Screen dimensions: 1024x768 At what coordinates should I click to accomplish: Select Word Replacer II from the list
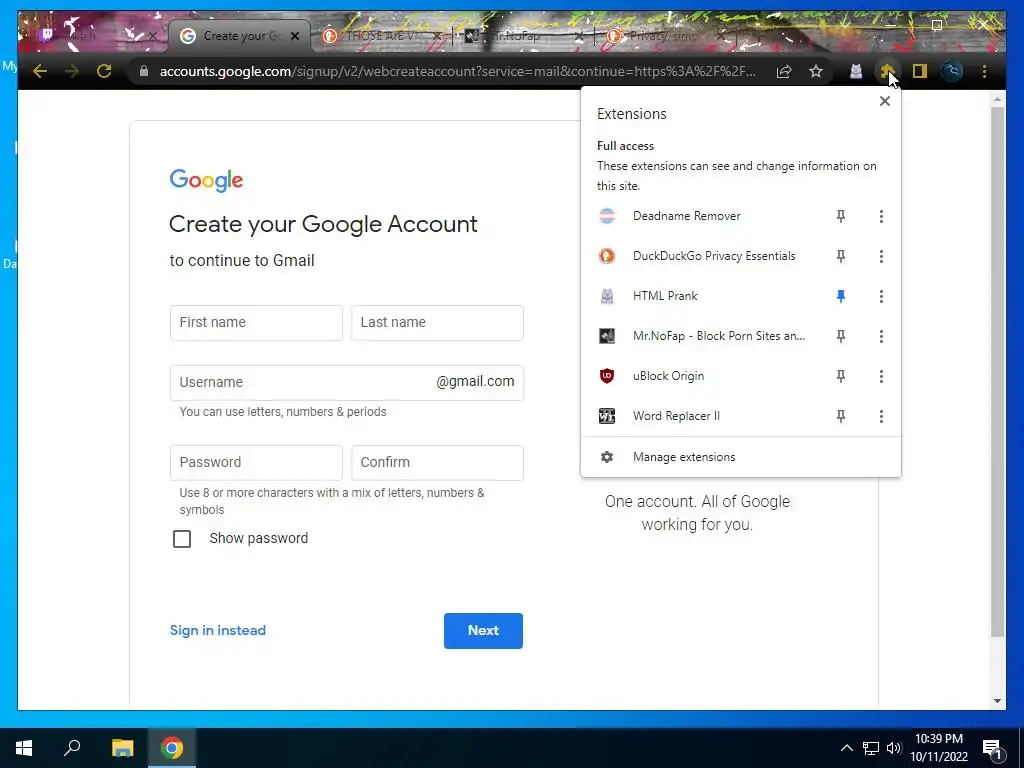coord(676,416)
